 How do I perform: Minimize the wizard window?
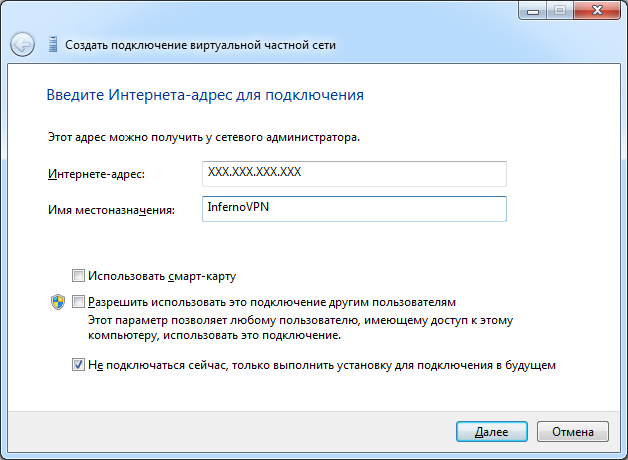pos(533,10)
